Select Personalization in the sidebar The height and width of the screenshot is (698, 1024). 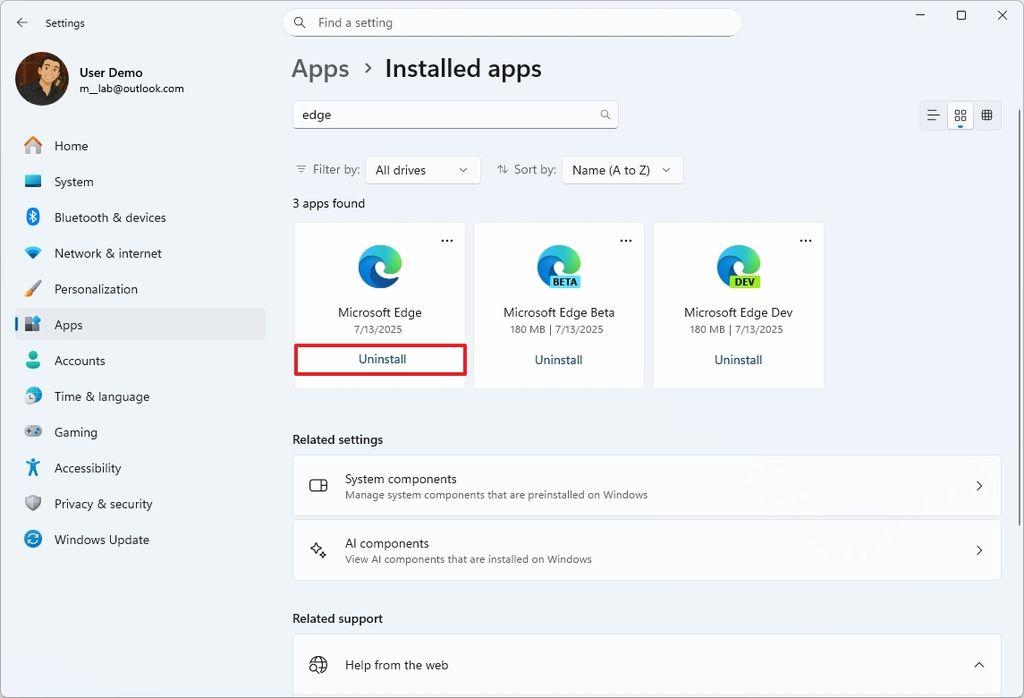coord(140,289)
